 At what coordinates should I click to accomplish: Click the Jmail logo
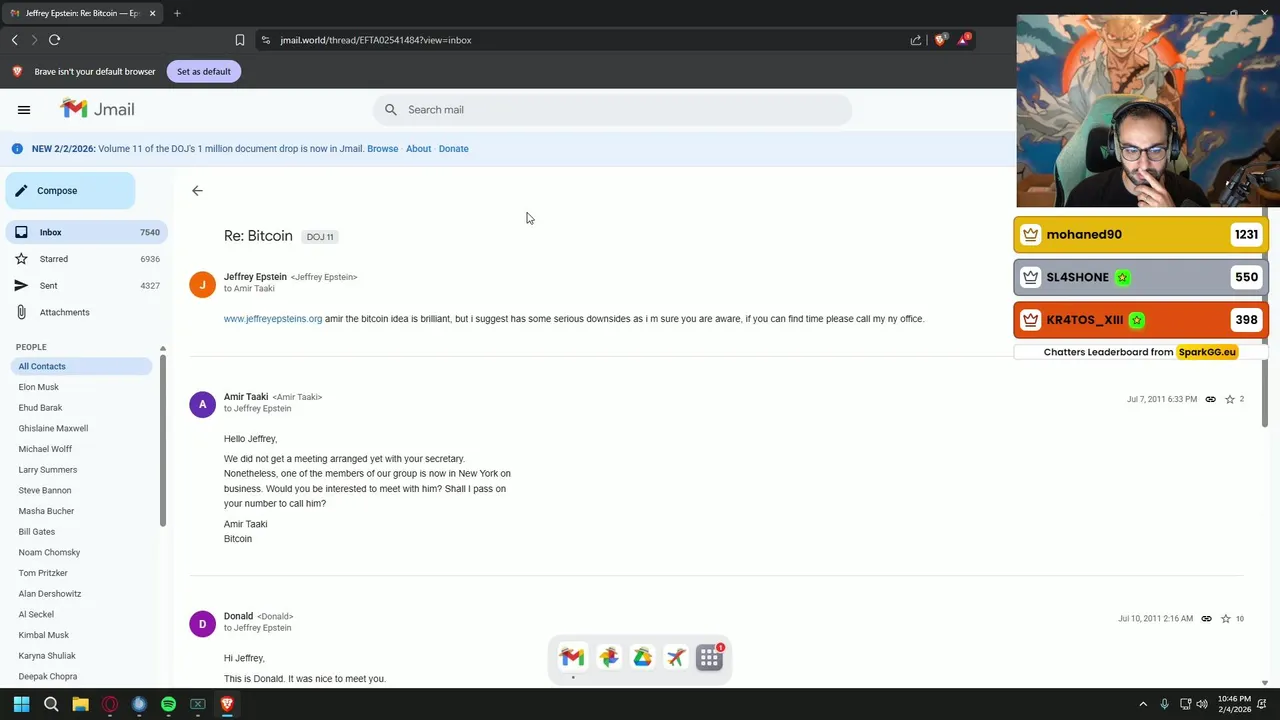pos(97,109)
